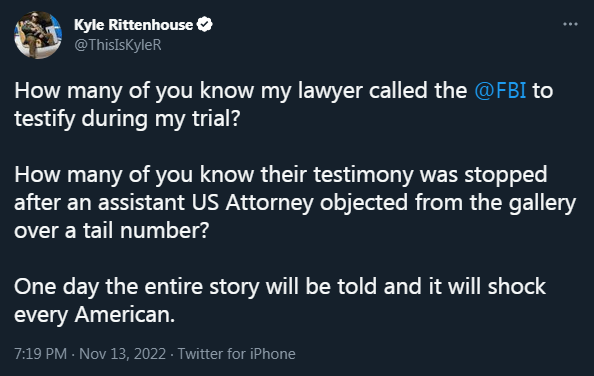Click the word 'gallery' in the tweet
This screenshot has width=594, height=376.
click(542, 203)
